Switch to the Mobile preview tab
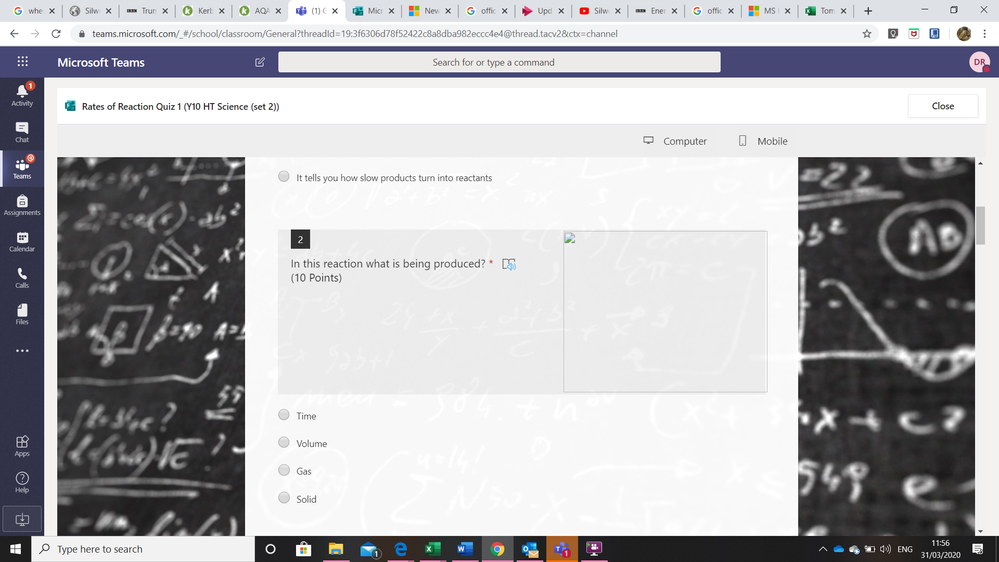This screenshot has height=562, width=999. tap(763, 141)
